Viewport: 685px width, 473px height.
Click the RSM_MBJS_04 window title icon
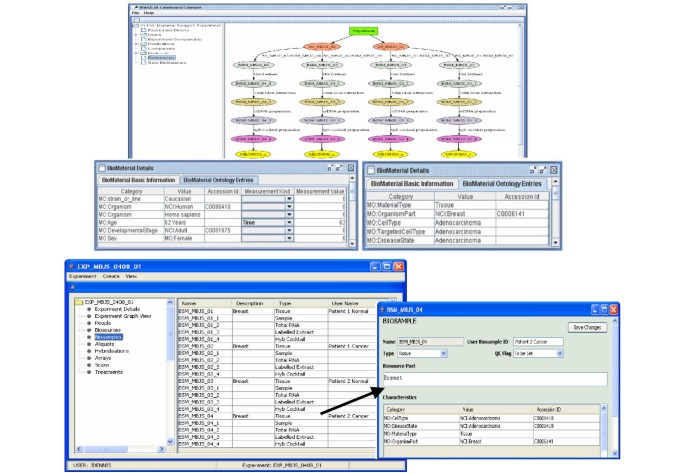pos(382,310)
